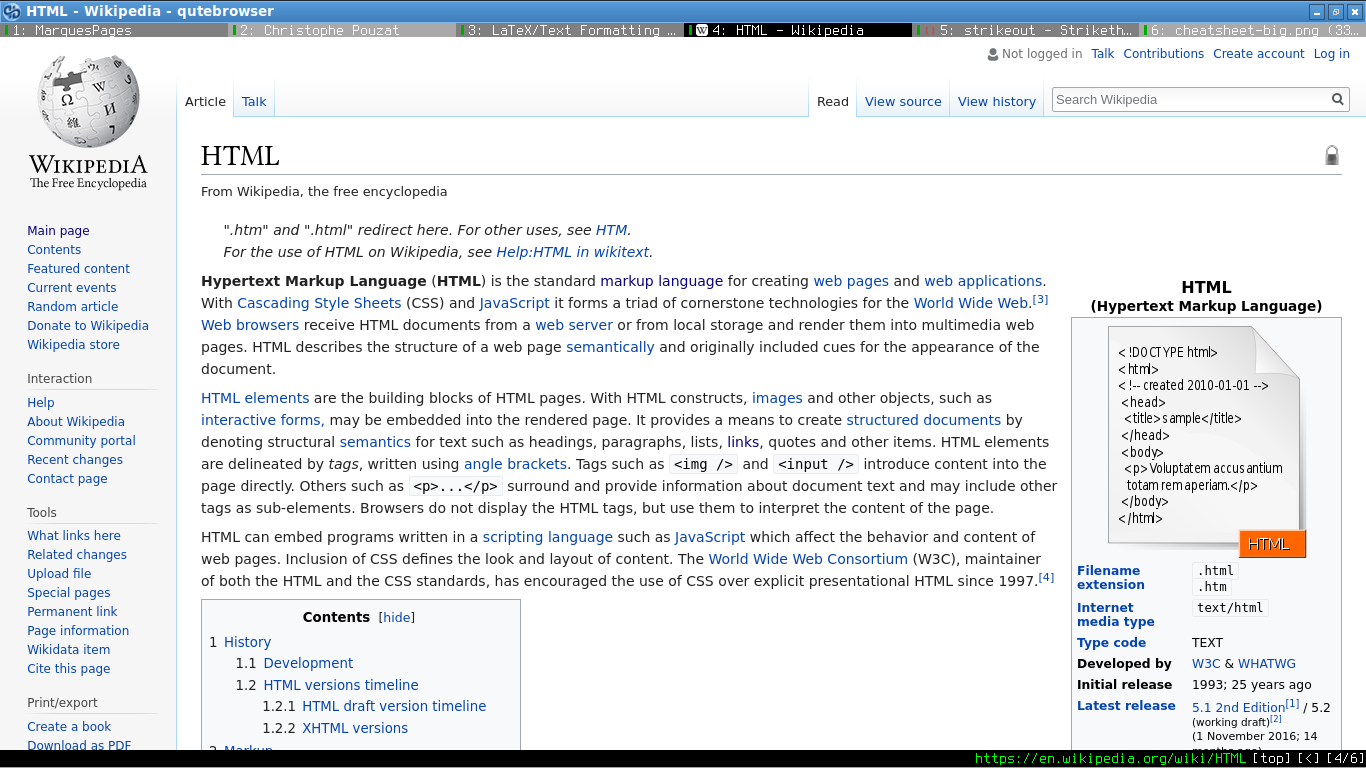Click the page protection padlock icon
Image resolution: width=1366 pixels, height=768 pixels.
coord(1331,155)
